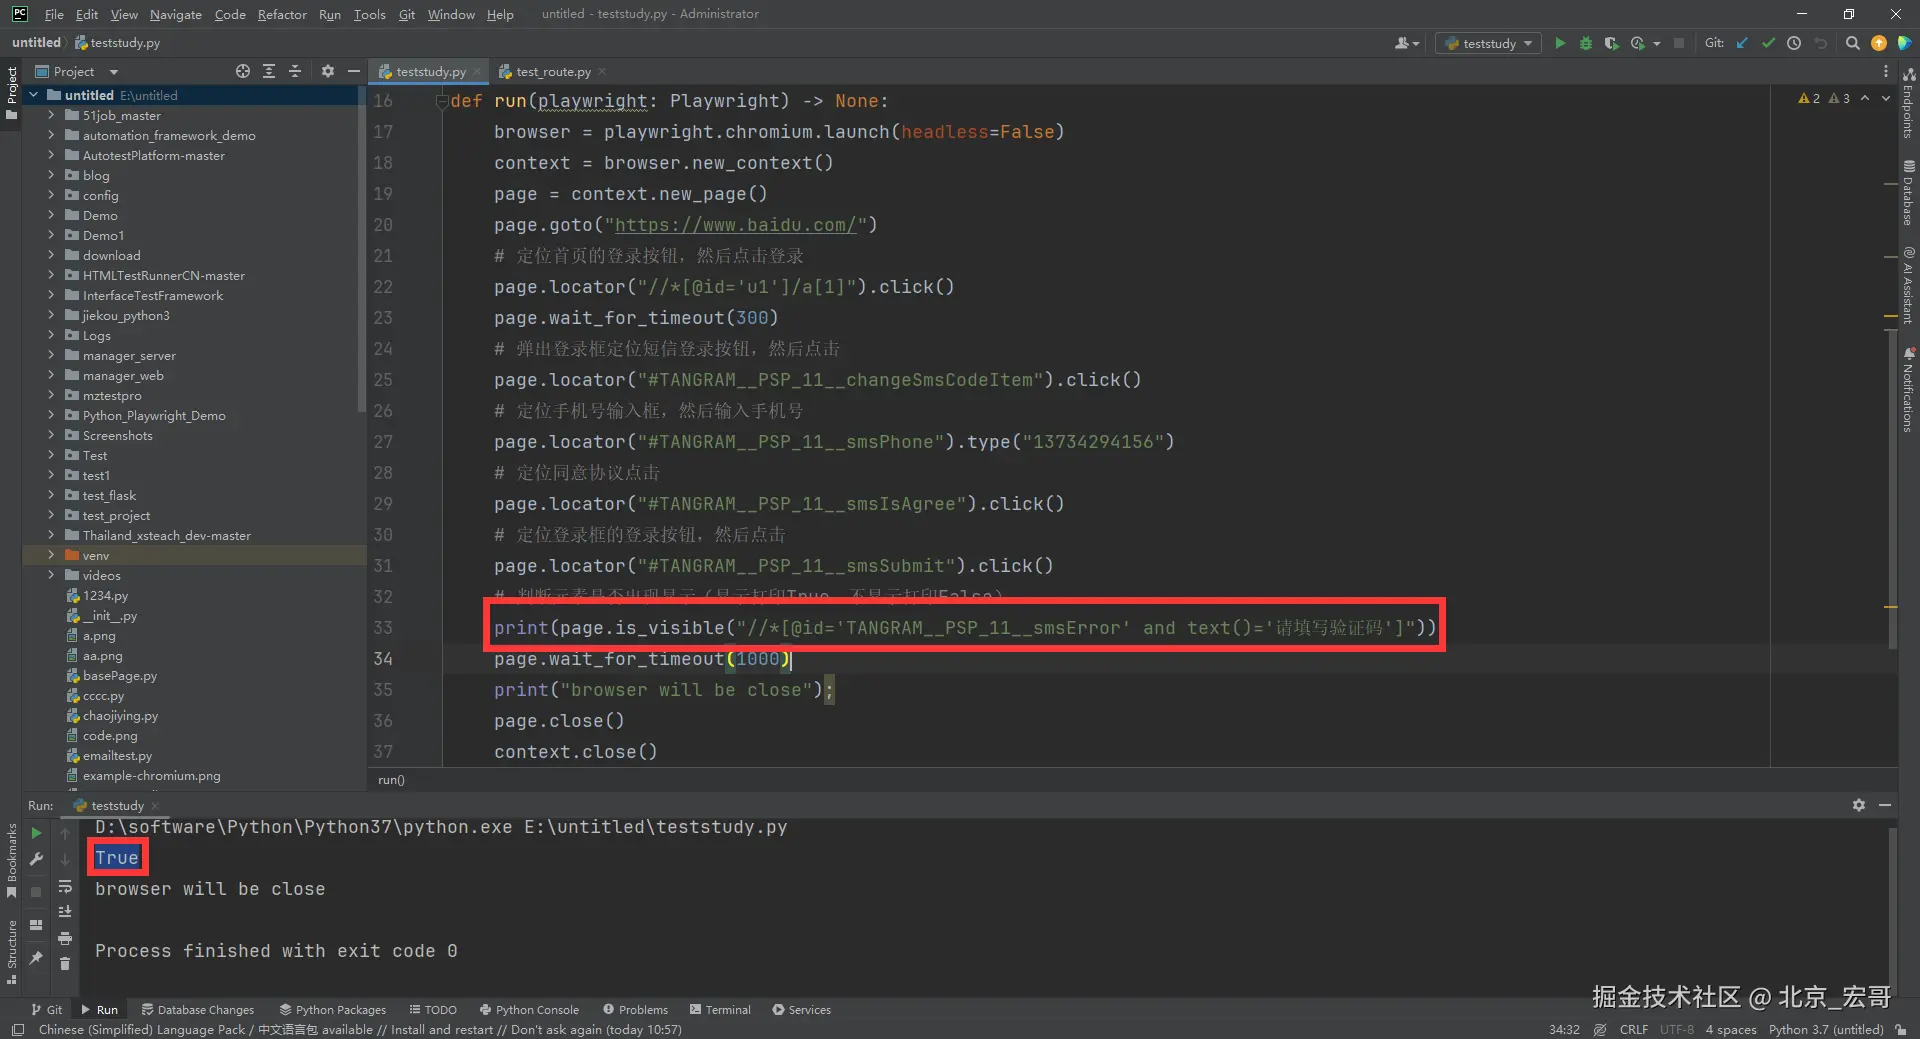This screenshot has width=1920, height=1039.
Task: Open the Project view mode dropdown
Action: (x=113, y=72)
